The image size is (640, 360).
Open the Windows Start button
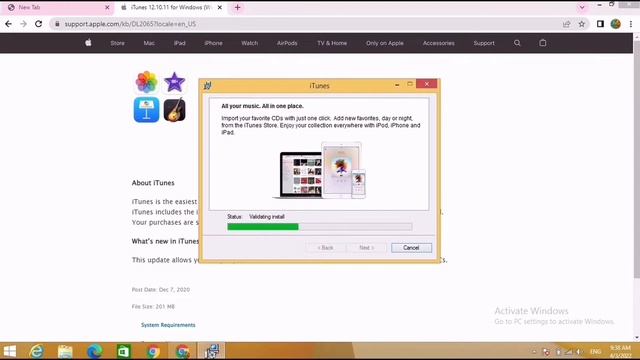point(10,351)
